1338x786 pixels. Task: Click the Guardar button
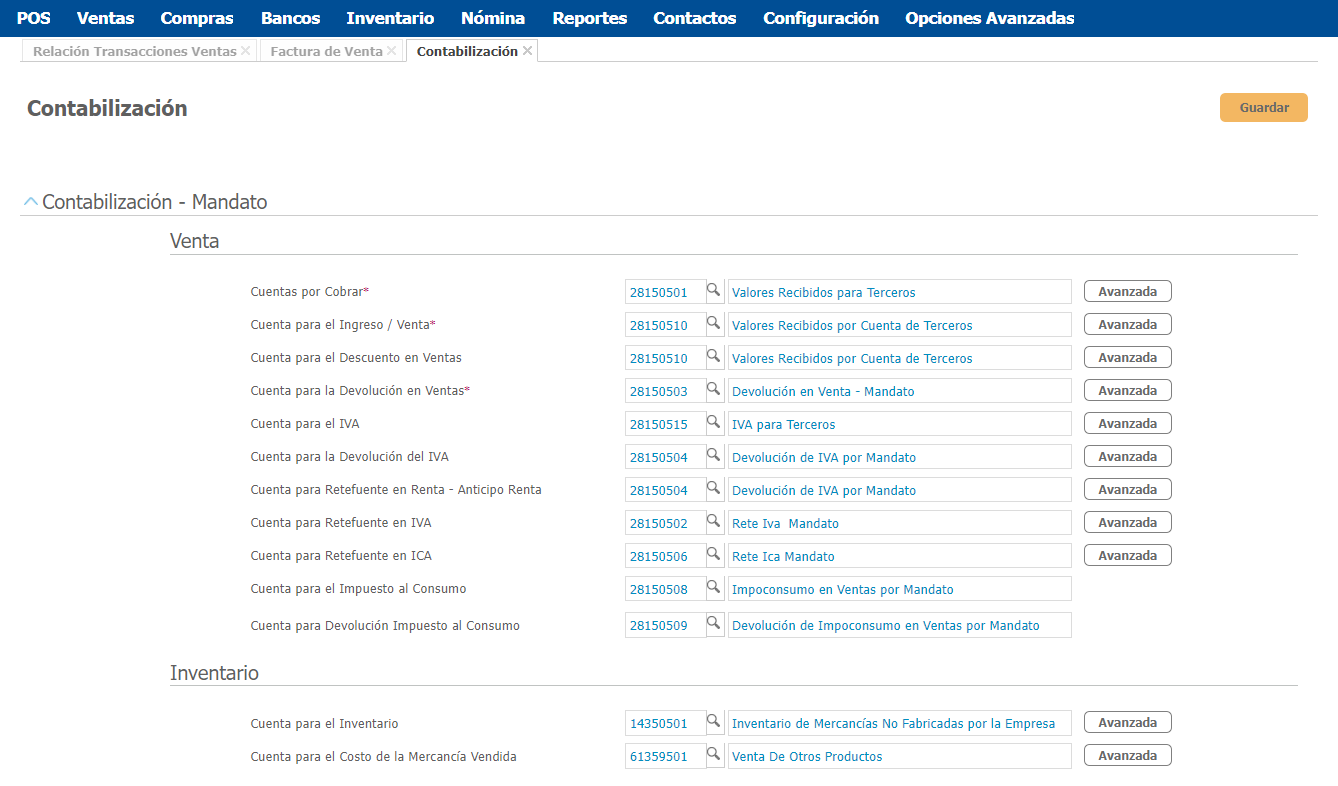pos(1263,108)
